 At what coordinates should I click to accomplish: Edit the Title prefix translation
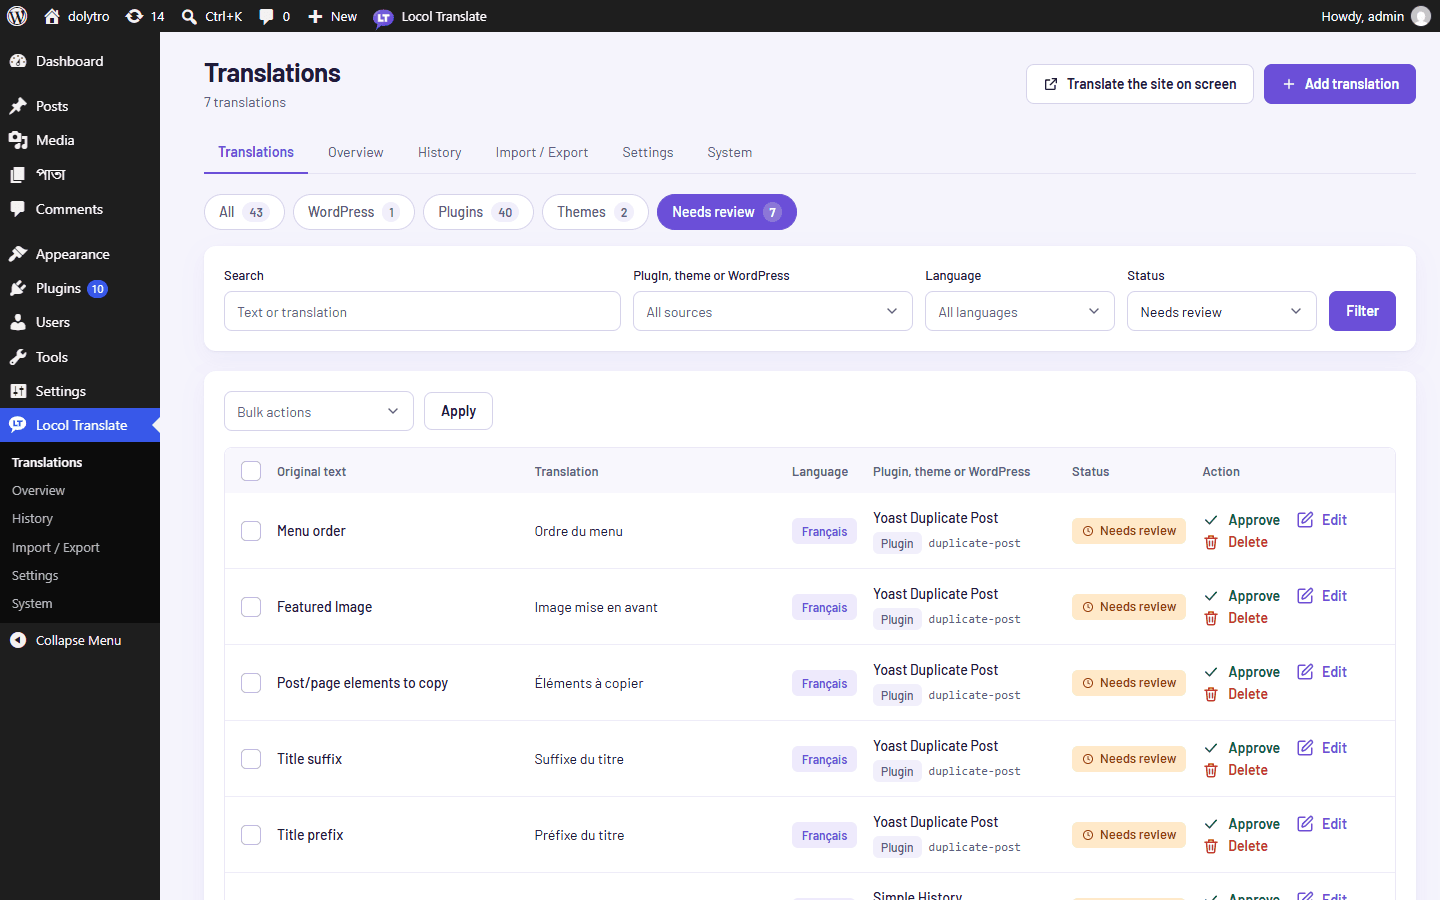tap(1322, 824)
